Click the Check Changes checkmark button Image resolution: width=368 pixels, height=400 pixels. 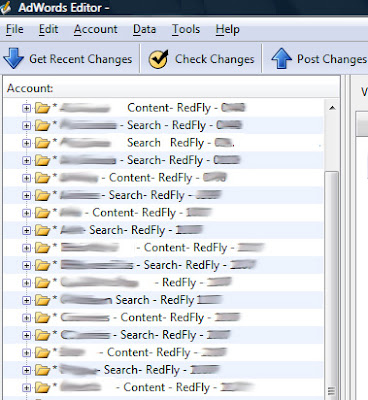[201, 59]
